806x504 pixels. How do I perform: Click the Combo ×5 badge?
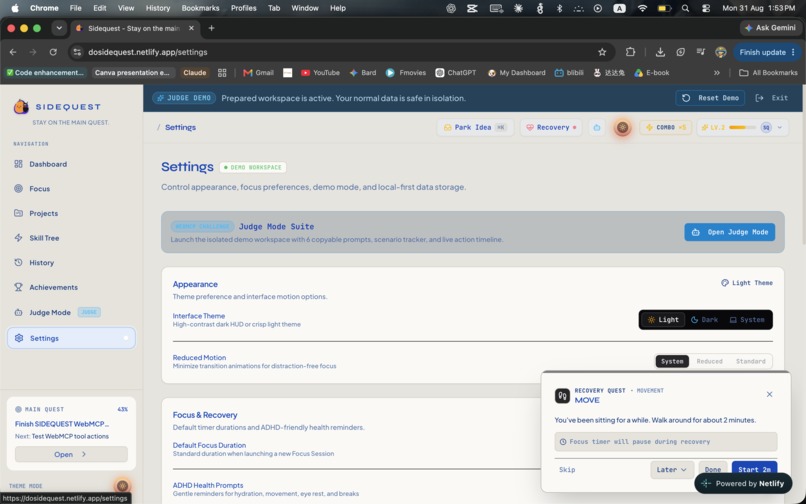pos(665,128)
